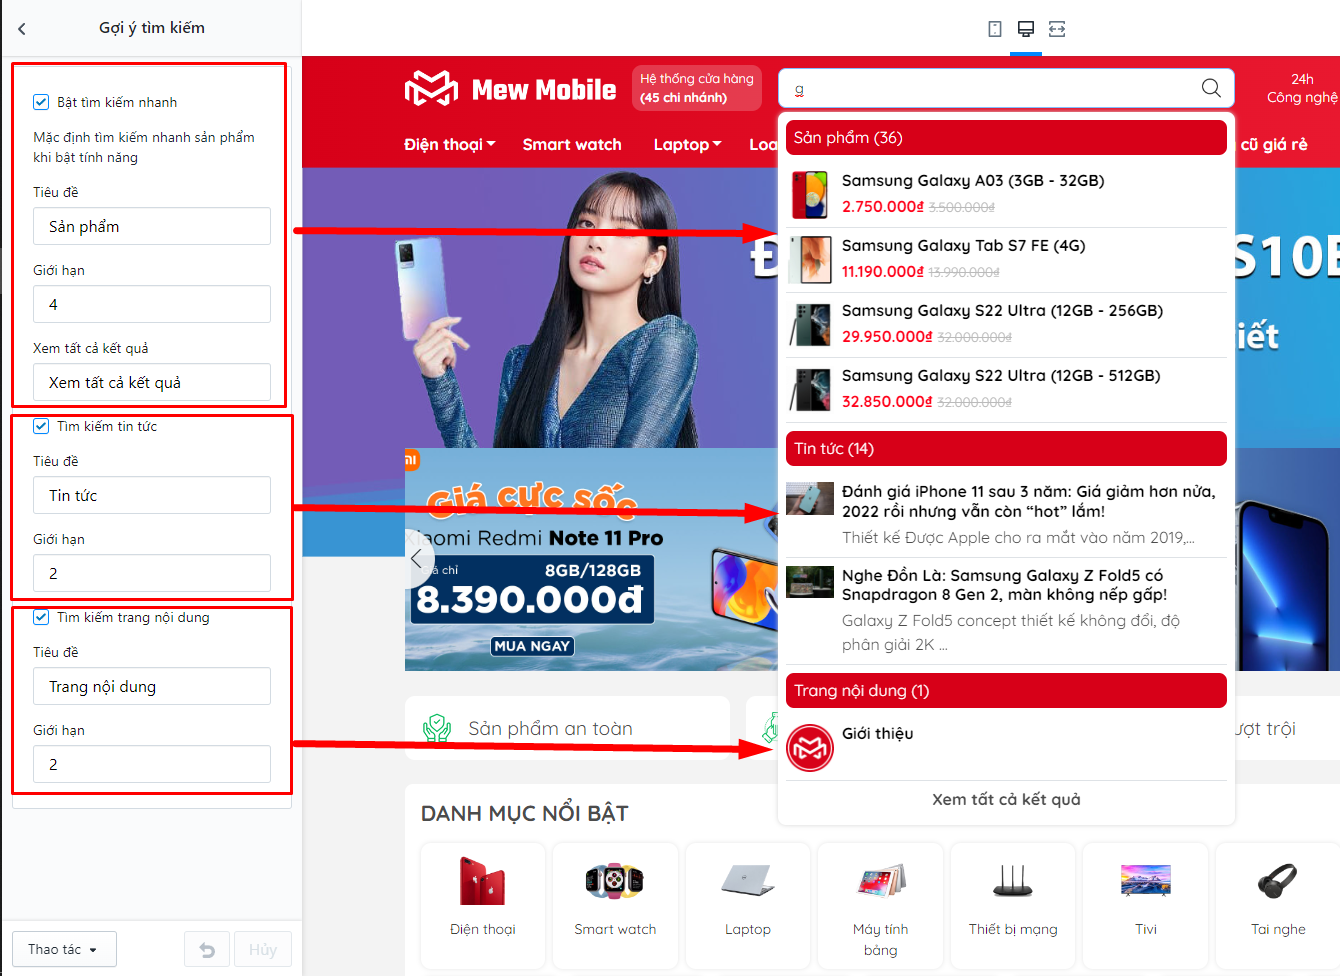Open Galaxy S22 Ultra 256GB thumbnail
Screen dimensions: 1340x976
tap(810, 324)
